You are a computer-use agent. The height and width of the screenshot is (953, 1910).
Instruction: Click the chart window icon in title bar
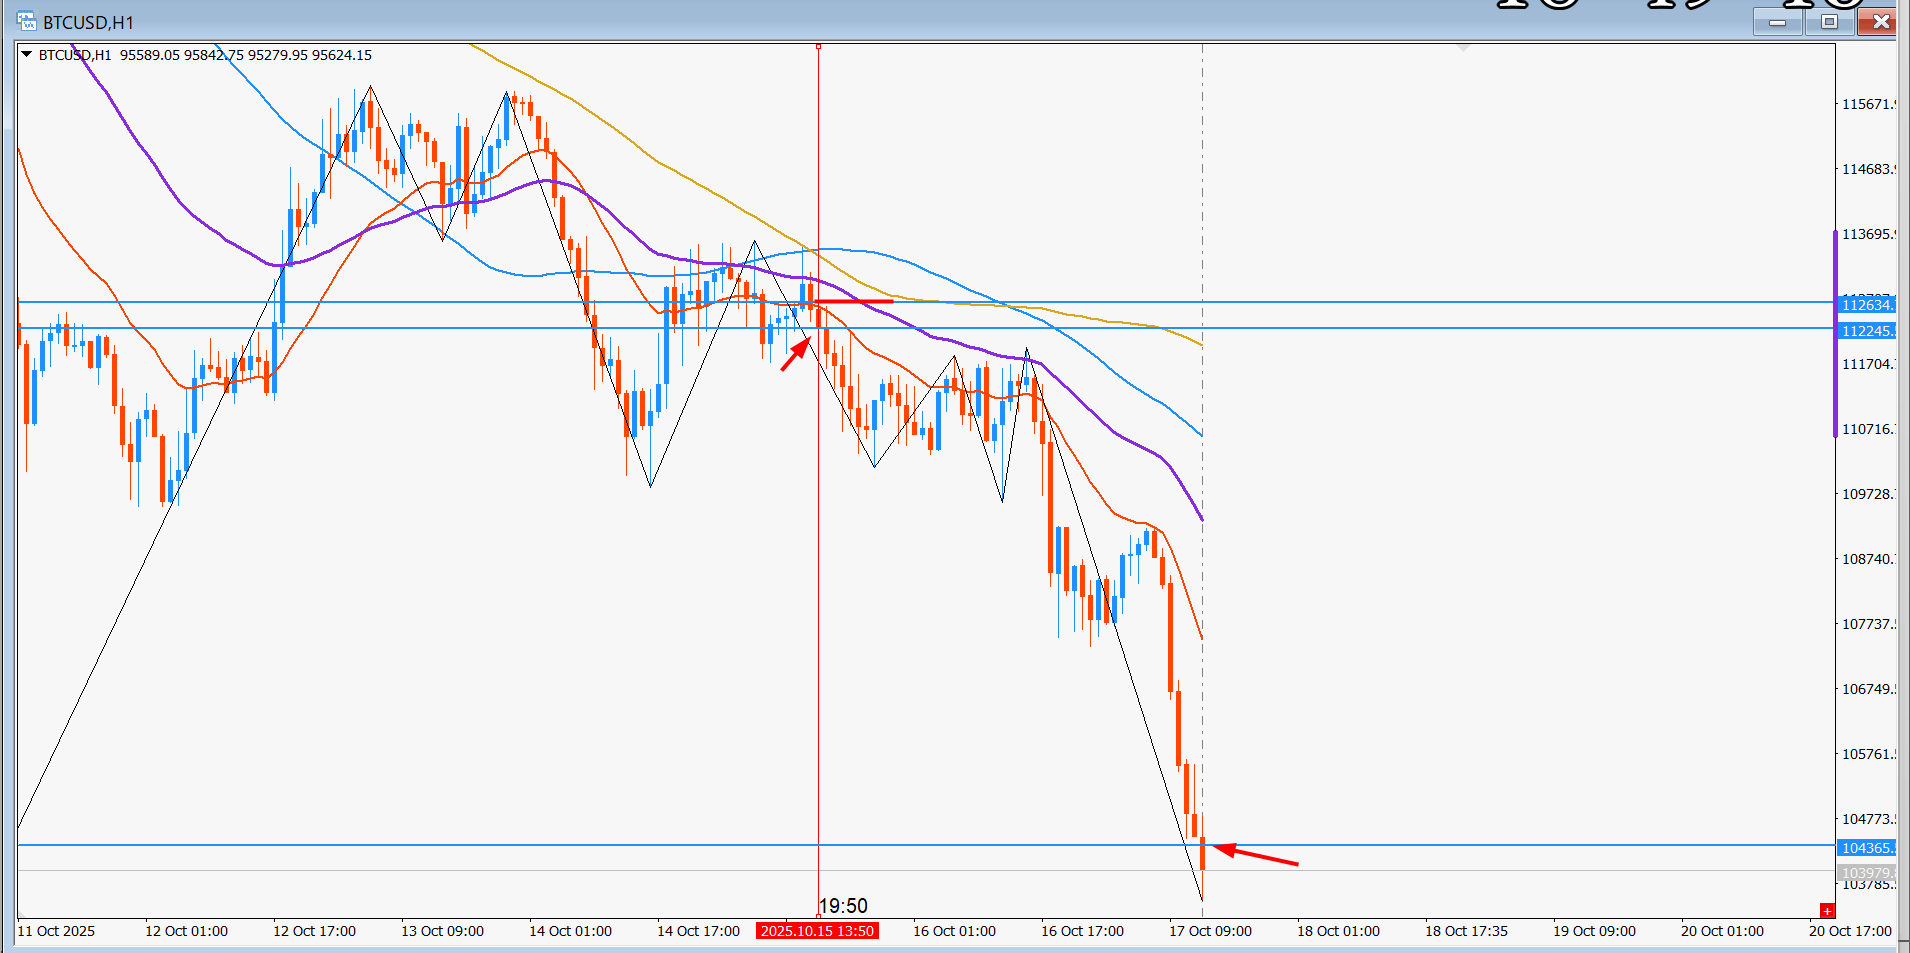point(27,21)
